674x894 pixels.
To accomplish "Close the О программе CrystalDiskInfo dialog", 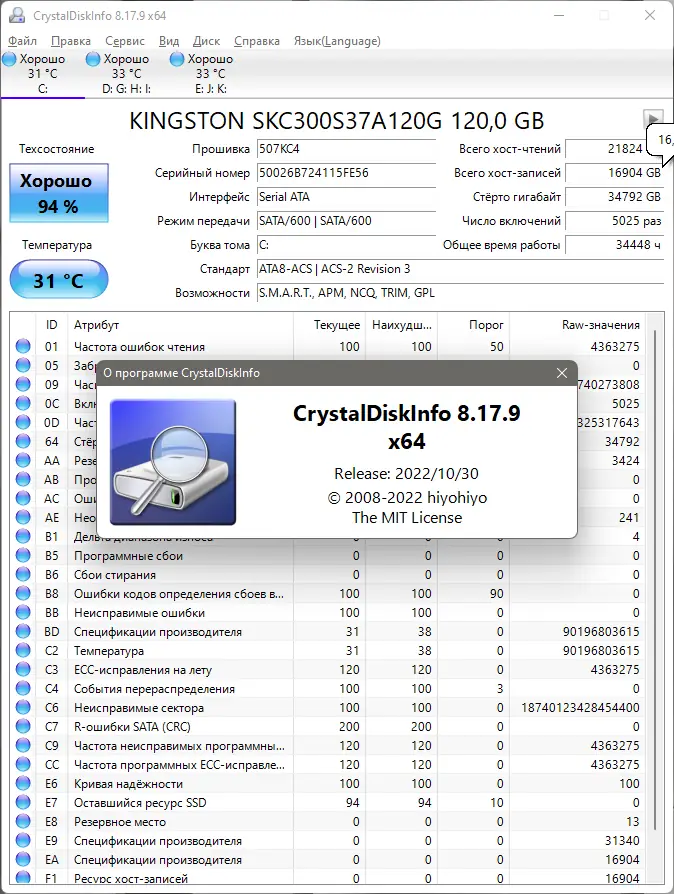I will pyautogui.click(x=562, y=373).
